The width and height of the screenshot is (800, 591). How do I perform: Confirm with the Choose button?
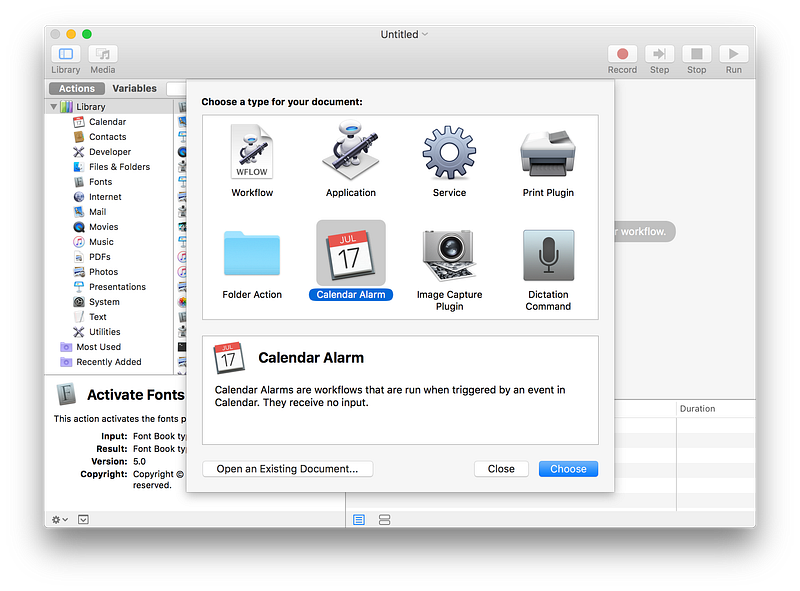568,469
